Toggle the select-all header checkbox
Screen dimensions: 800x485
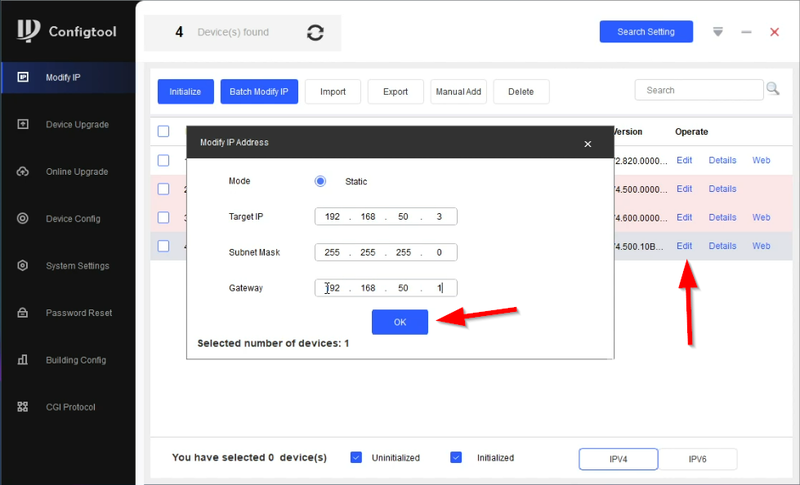pos(163,131)
